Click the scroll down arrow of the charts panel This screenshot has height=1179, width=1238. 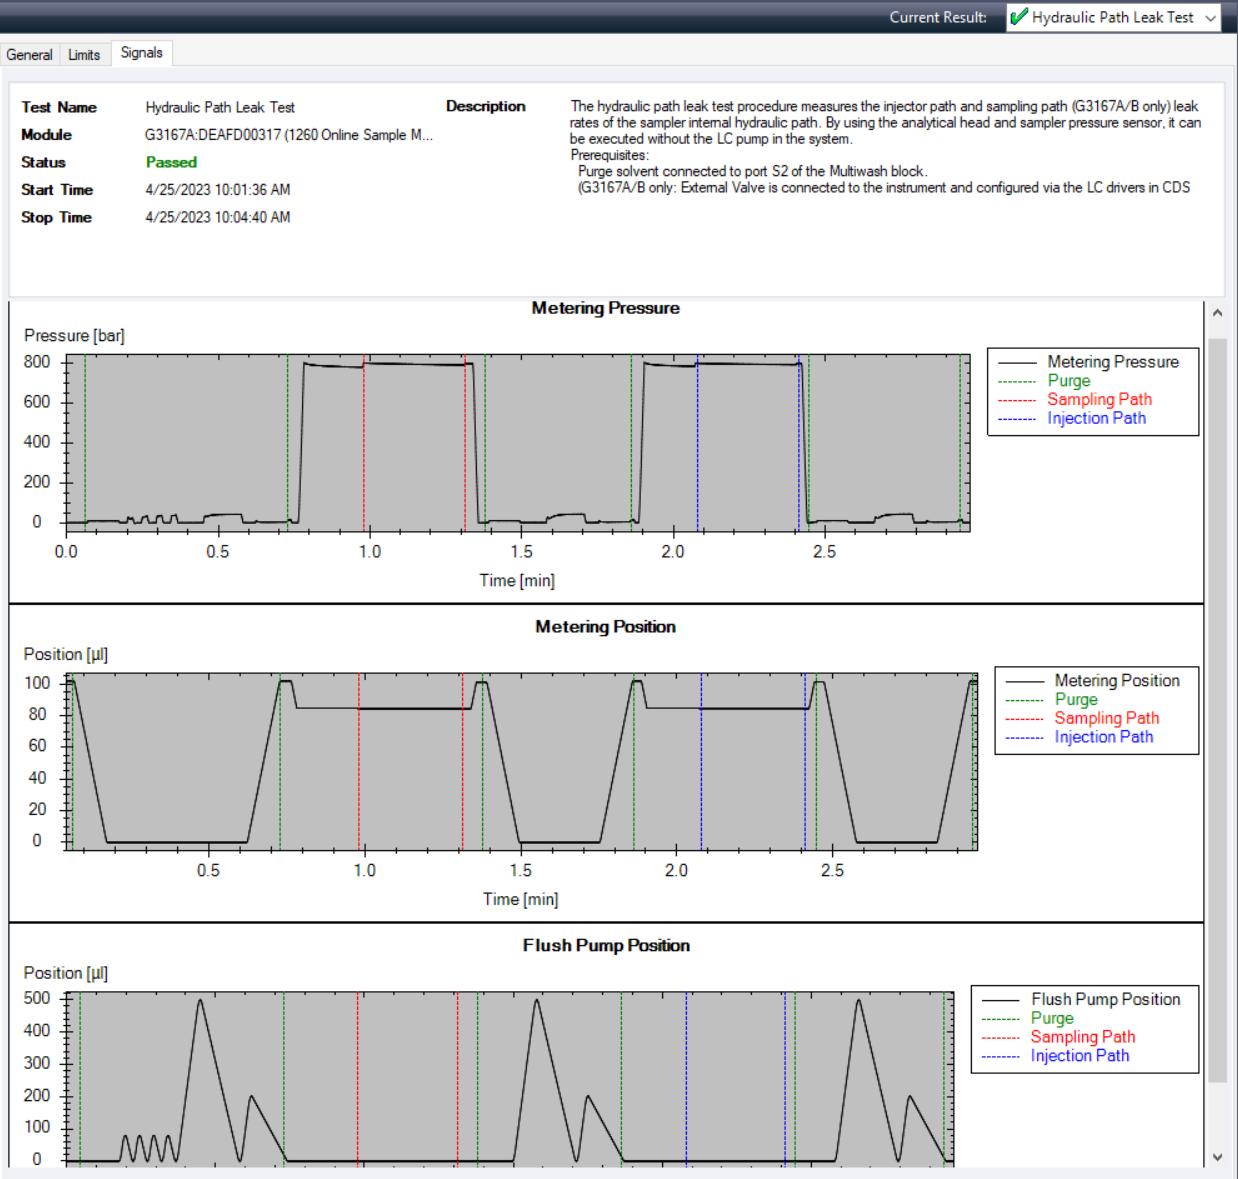1217,1157
